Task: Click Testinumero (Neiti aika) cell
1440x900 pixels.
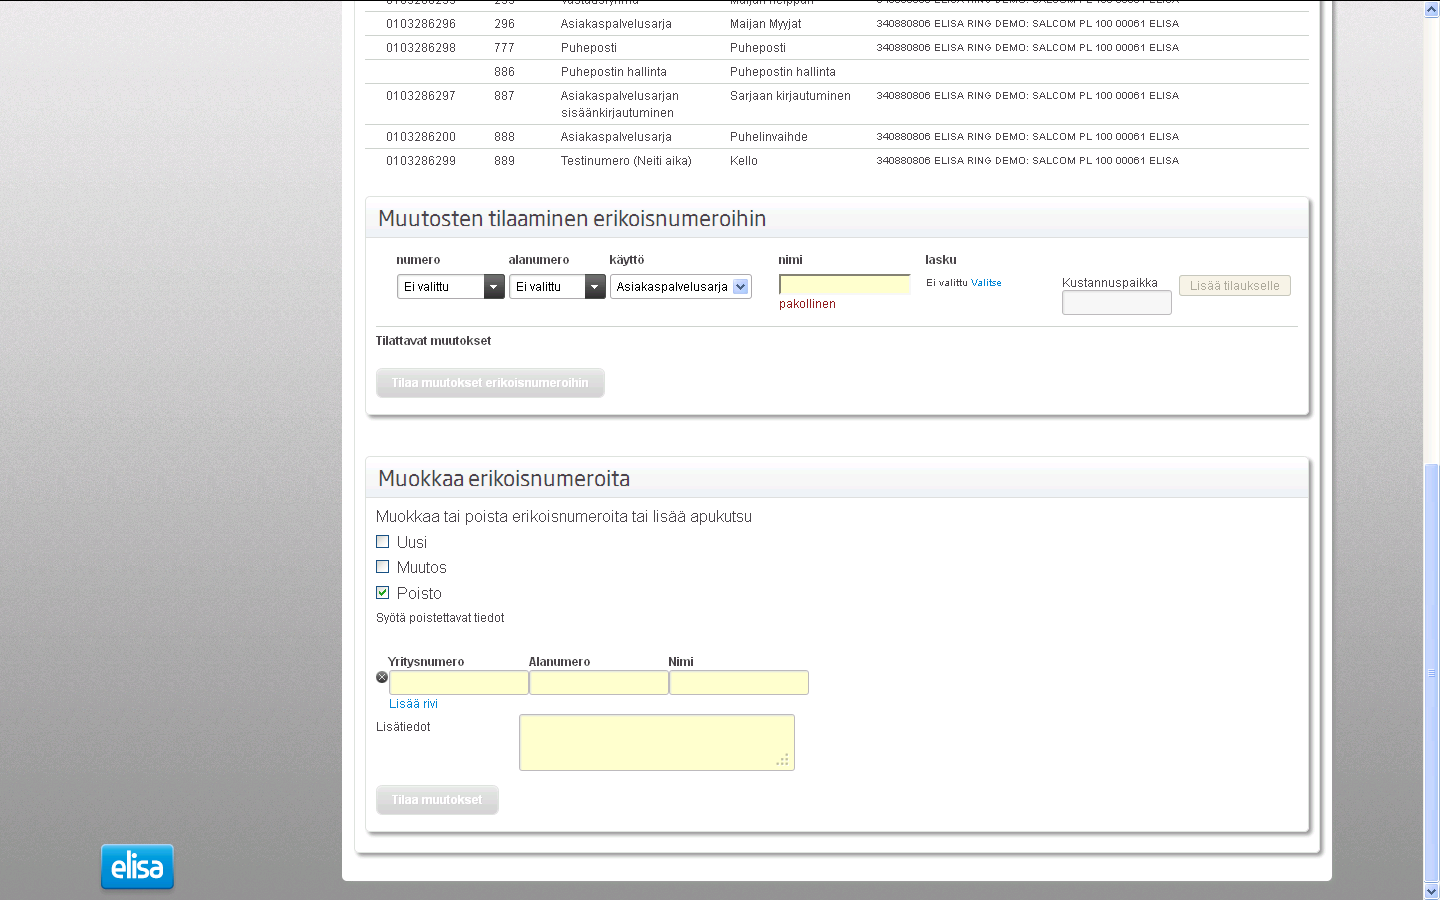Action: tap(626, 161)
